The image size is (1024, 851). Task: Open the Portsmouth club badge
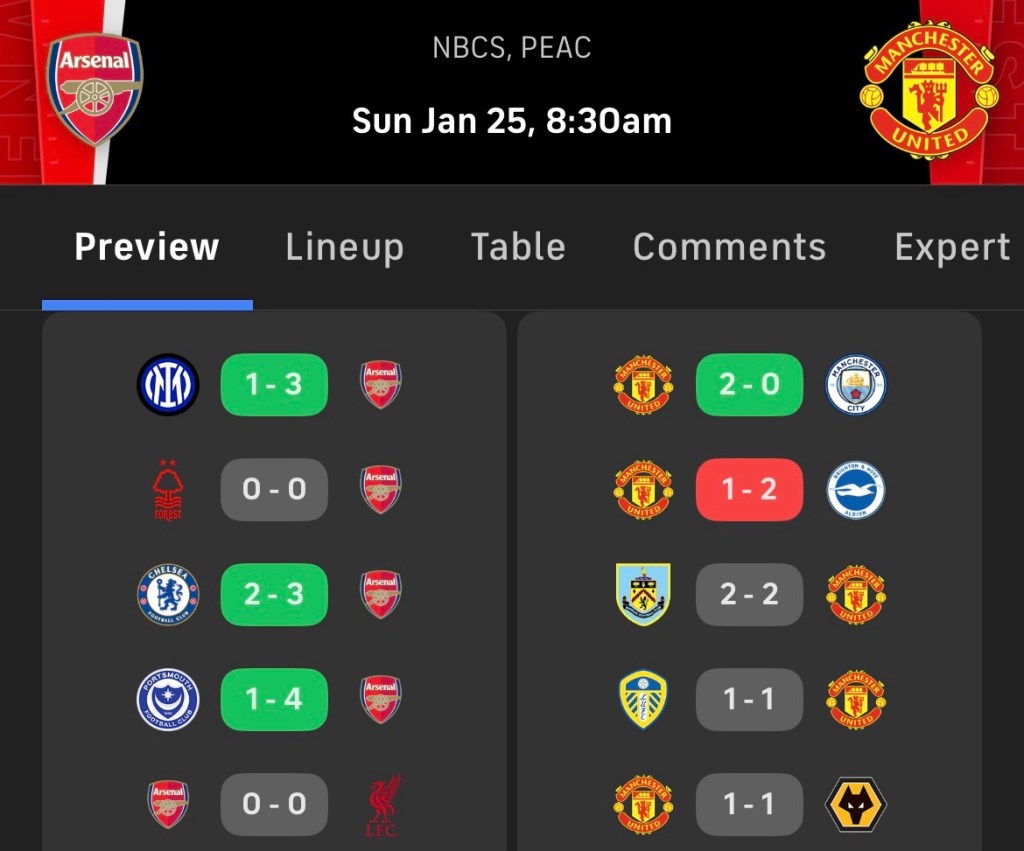(x=168, y=700)
